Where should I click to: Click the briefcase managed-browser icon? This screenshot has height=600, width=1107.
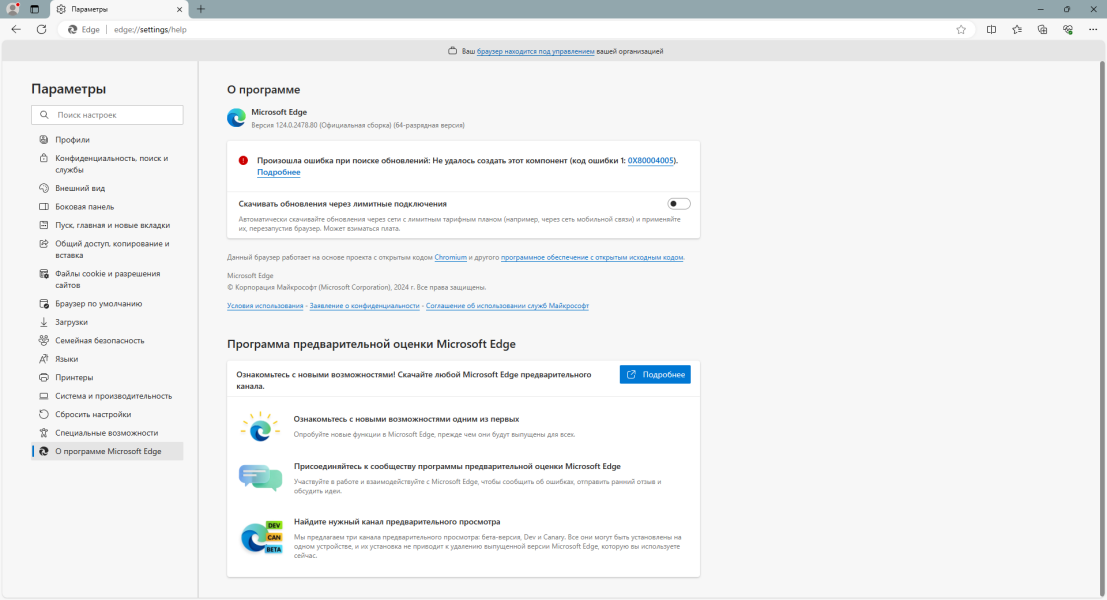click(453, 51)
